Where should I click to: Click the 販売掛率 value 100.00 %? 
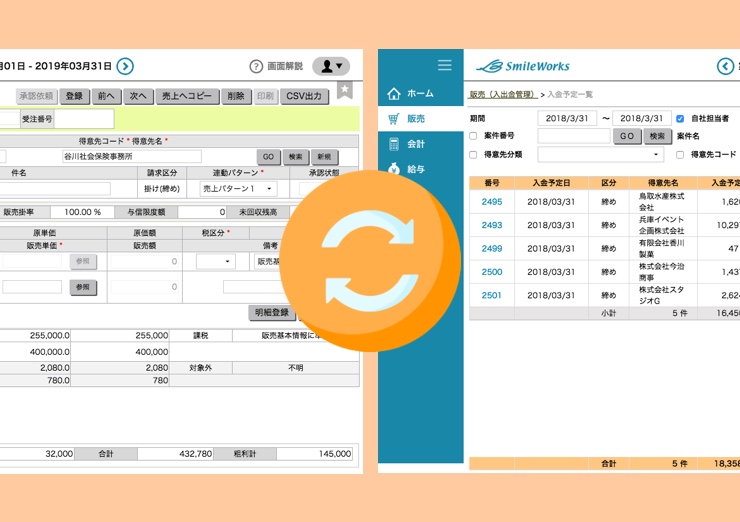[83, 212]
